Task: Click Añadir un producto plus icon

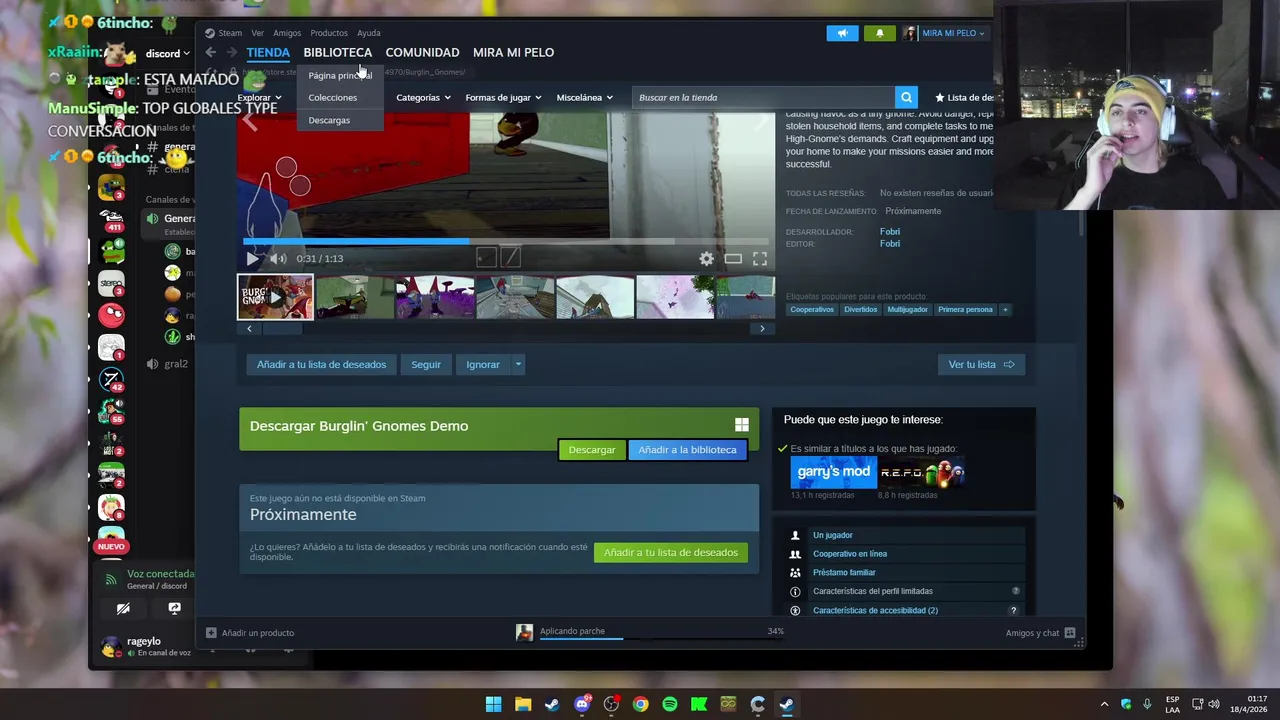Action: (x=211, y=633)
